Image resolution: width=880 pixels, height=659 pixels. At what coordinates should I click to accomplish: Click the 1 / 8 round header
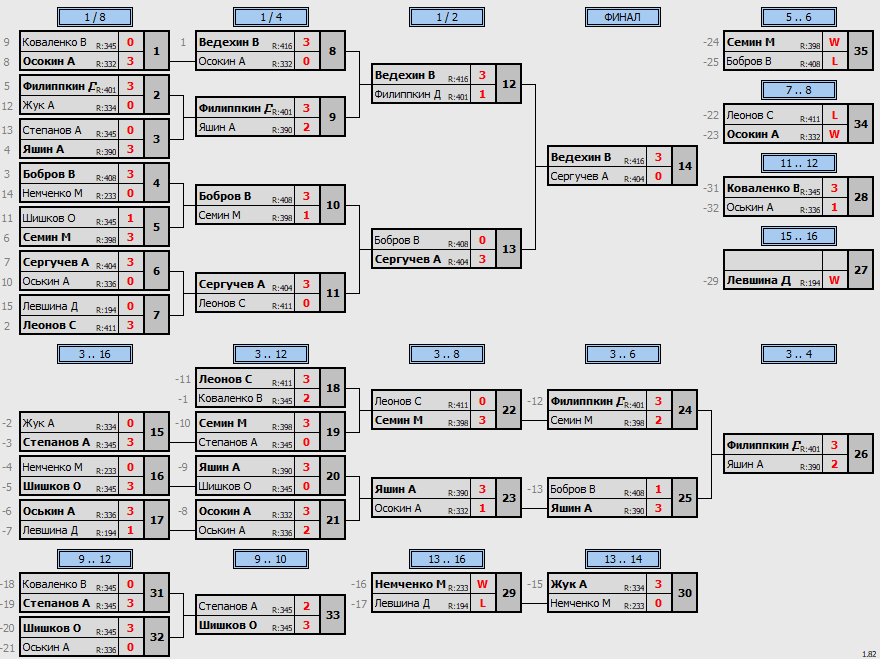tap(95, 17)
